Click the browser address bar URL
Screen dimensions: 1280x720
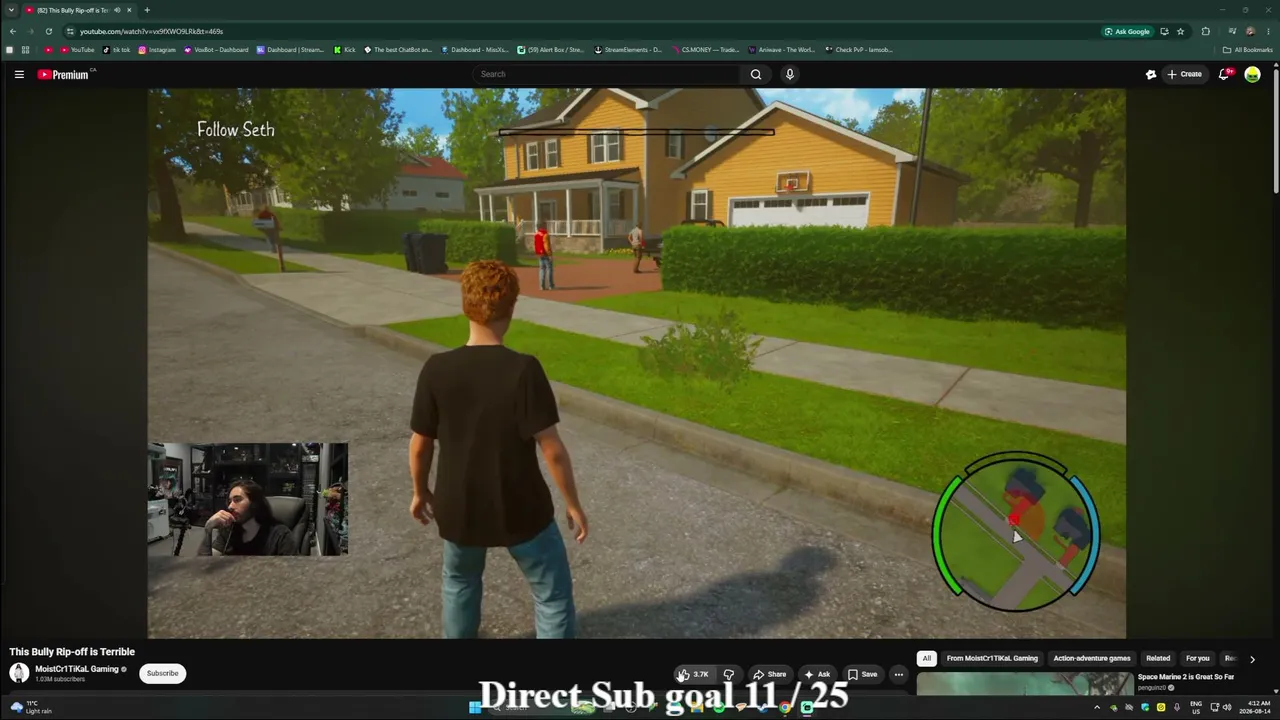click(x=151, y=31)
